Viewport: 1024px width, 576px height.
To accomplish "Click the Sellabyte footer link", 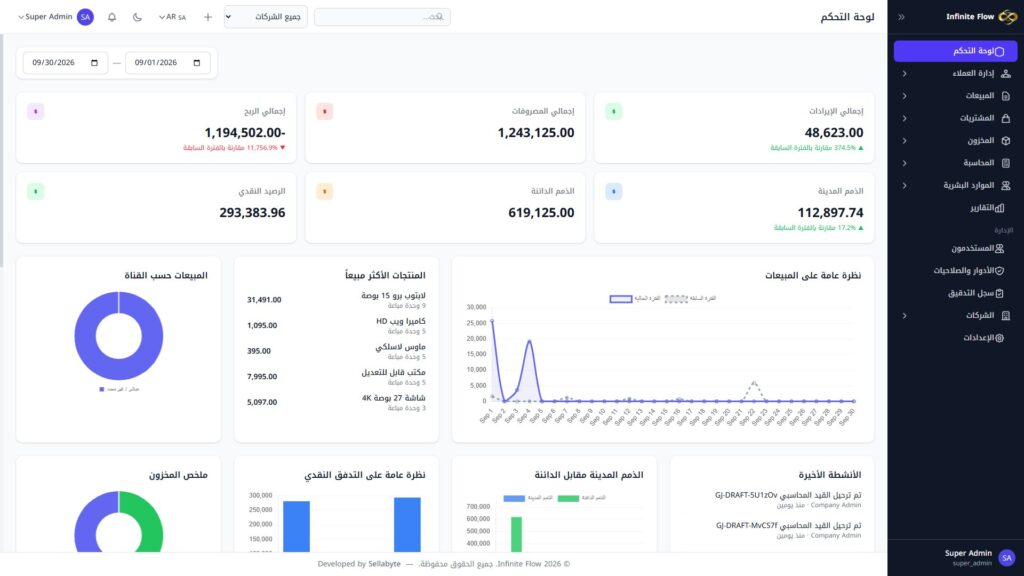I will tap(384, 564).
